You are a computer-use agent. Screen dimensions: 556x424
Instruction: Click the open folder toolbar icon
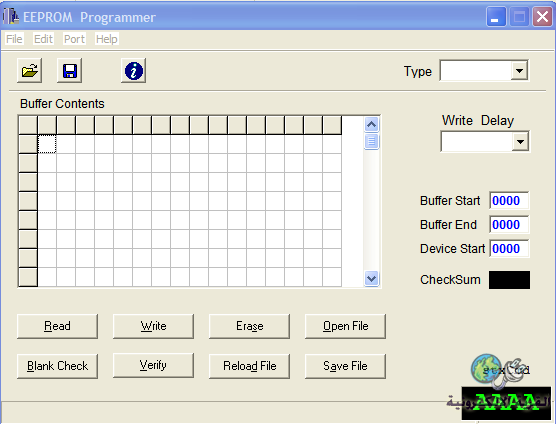[x=29, y=71]
